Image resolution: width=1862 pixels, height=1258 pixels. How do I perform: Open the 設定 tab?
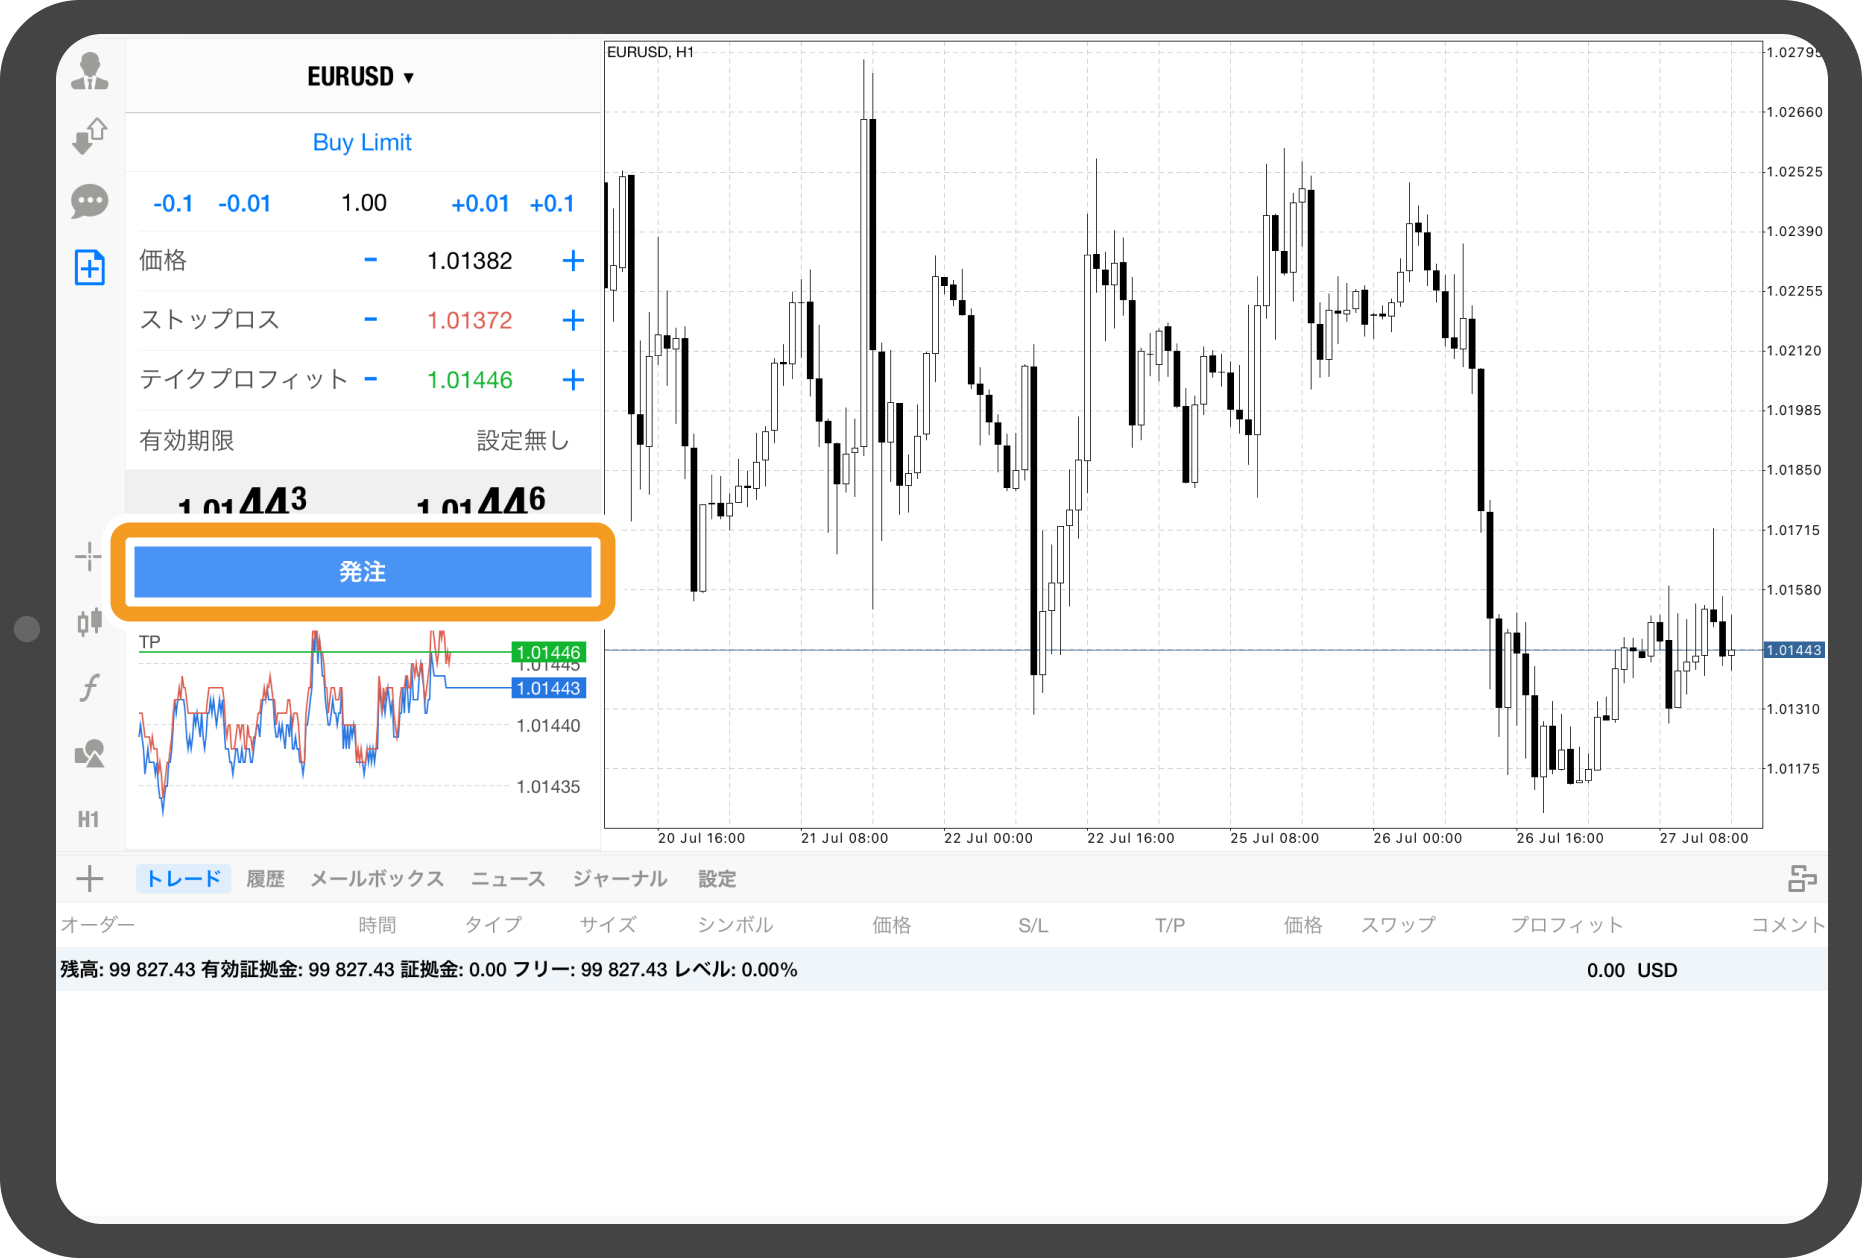(718, 879)
